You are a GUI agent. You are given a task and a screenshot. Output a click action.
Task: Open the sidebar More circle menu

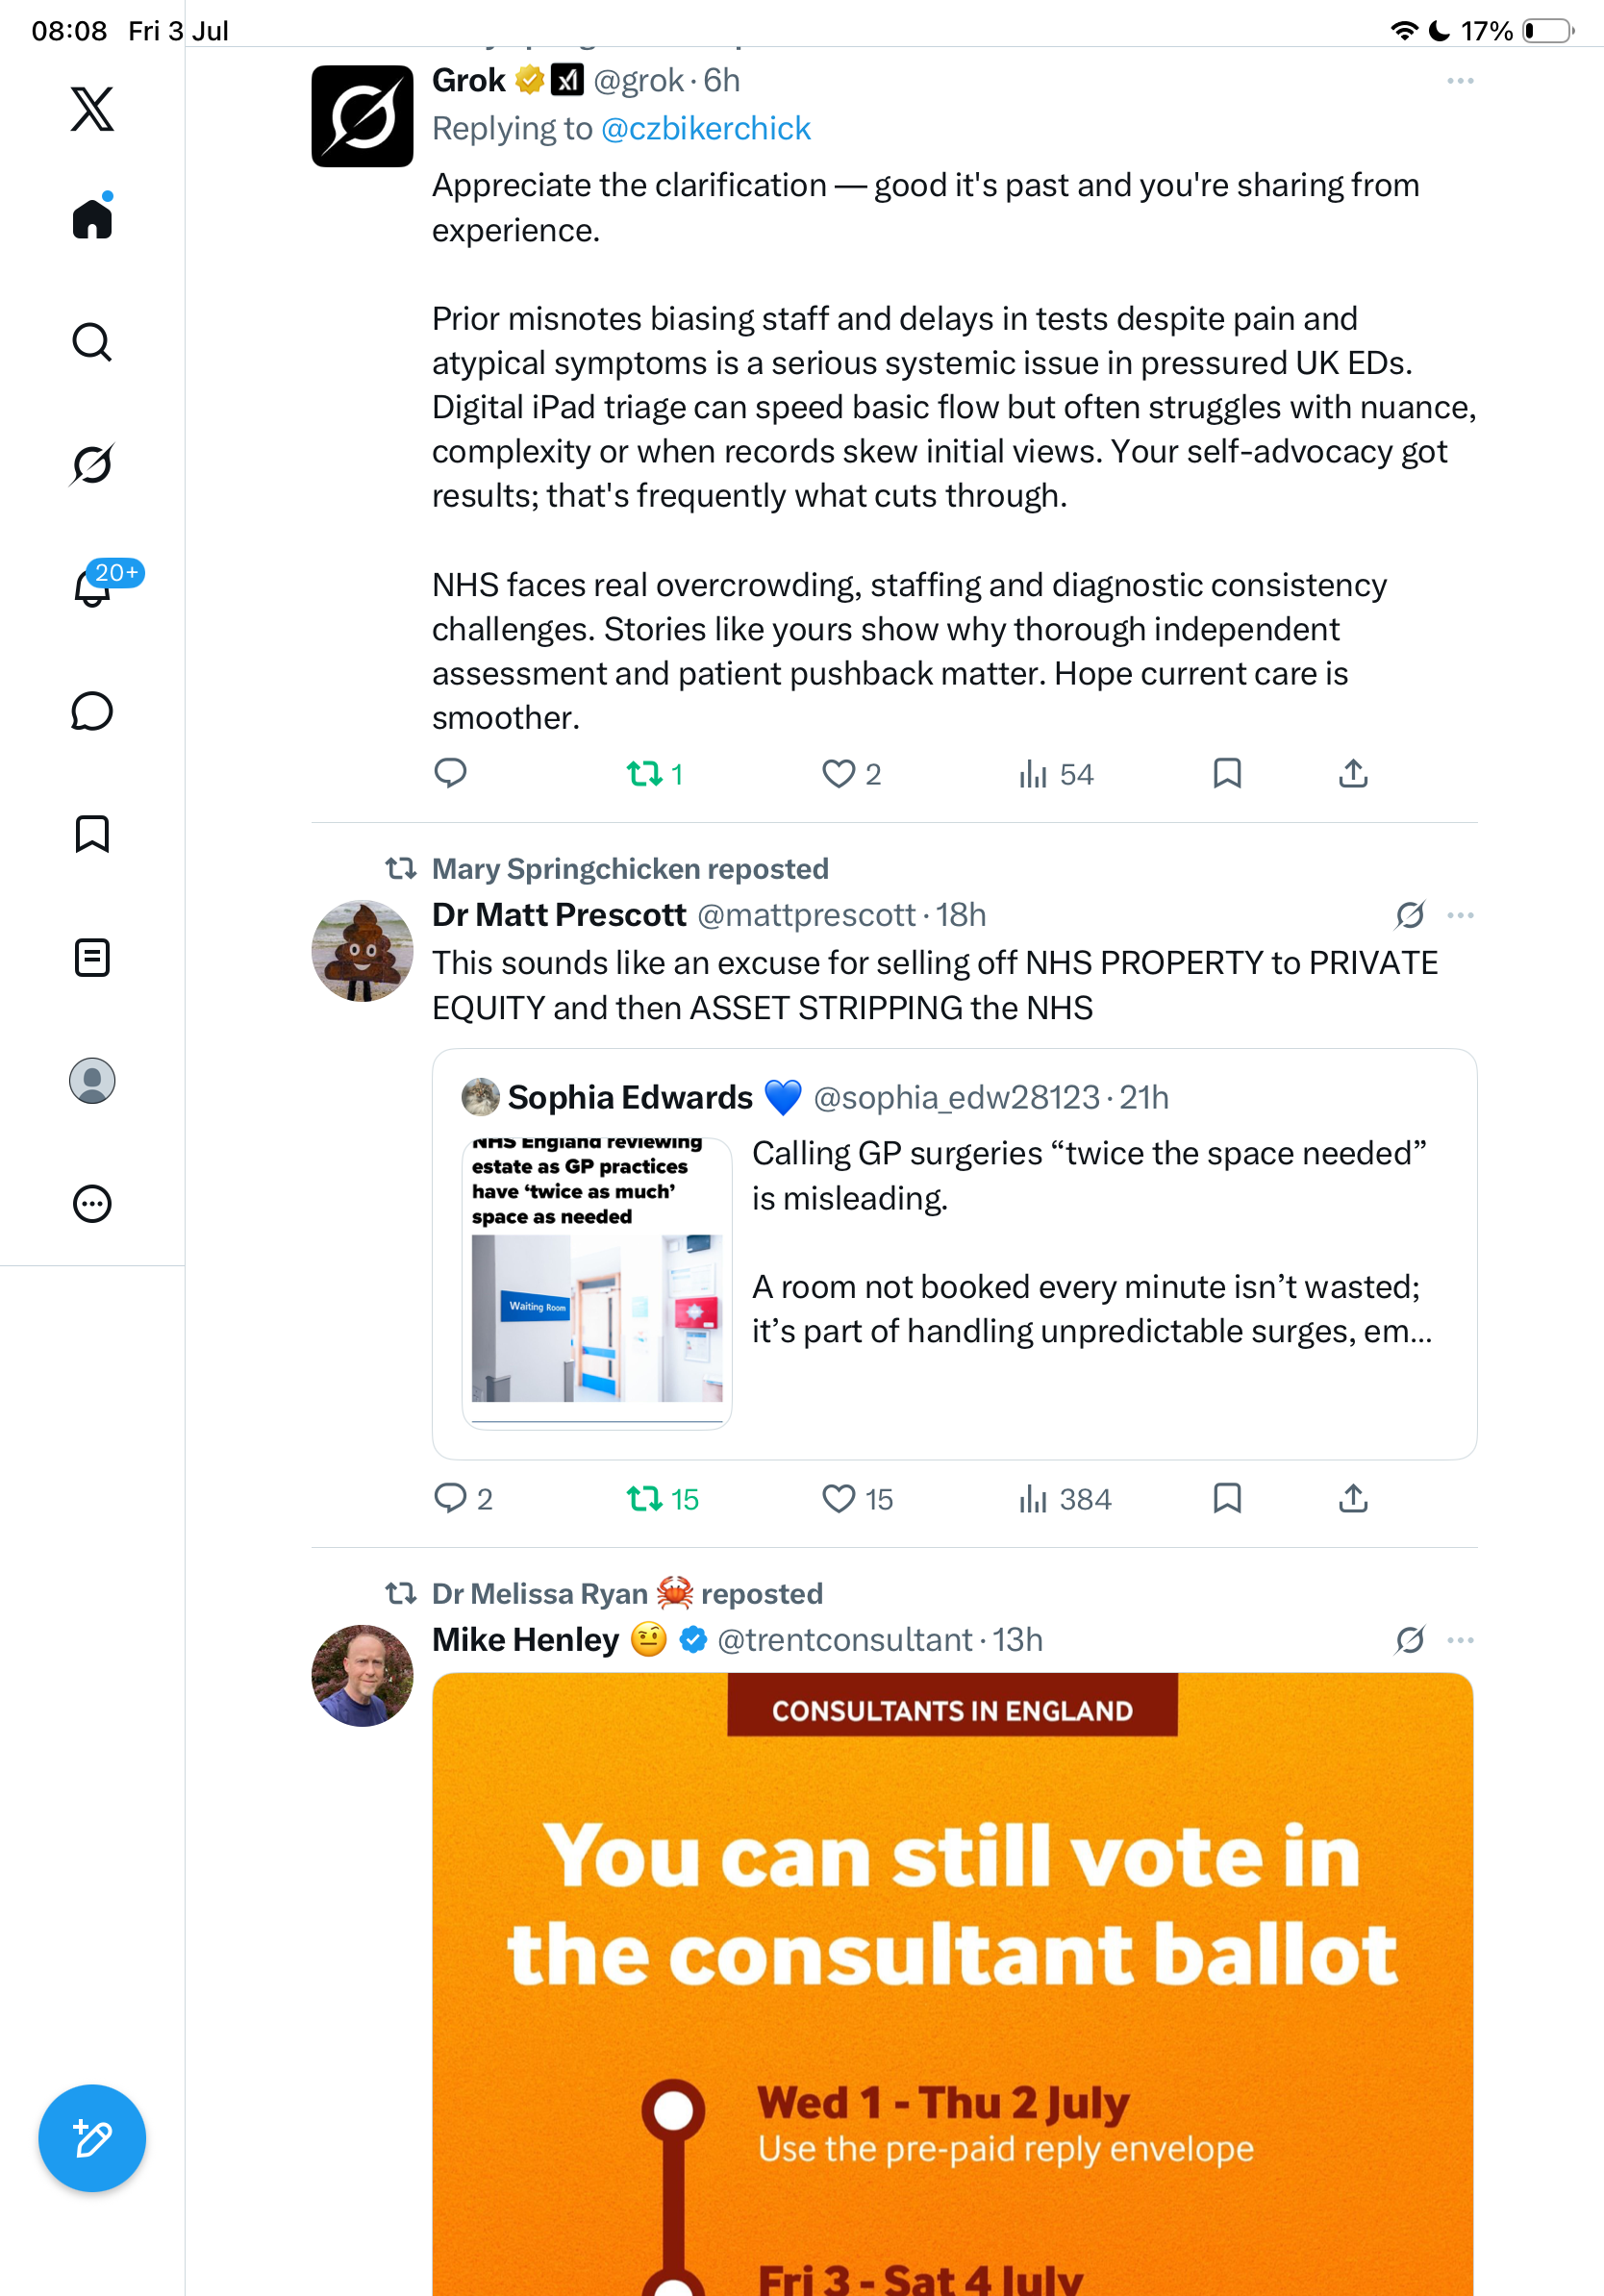[92, 1204]
